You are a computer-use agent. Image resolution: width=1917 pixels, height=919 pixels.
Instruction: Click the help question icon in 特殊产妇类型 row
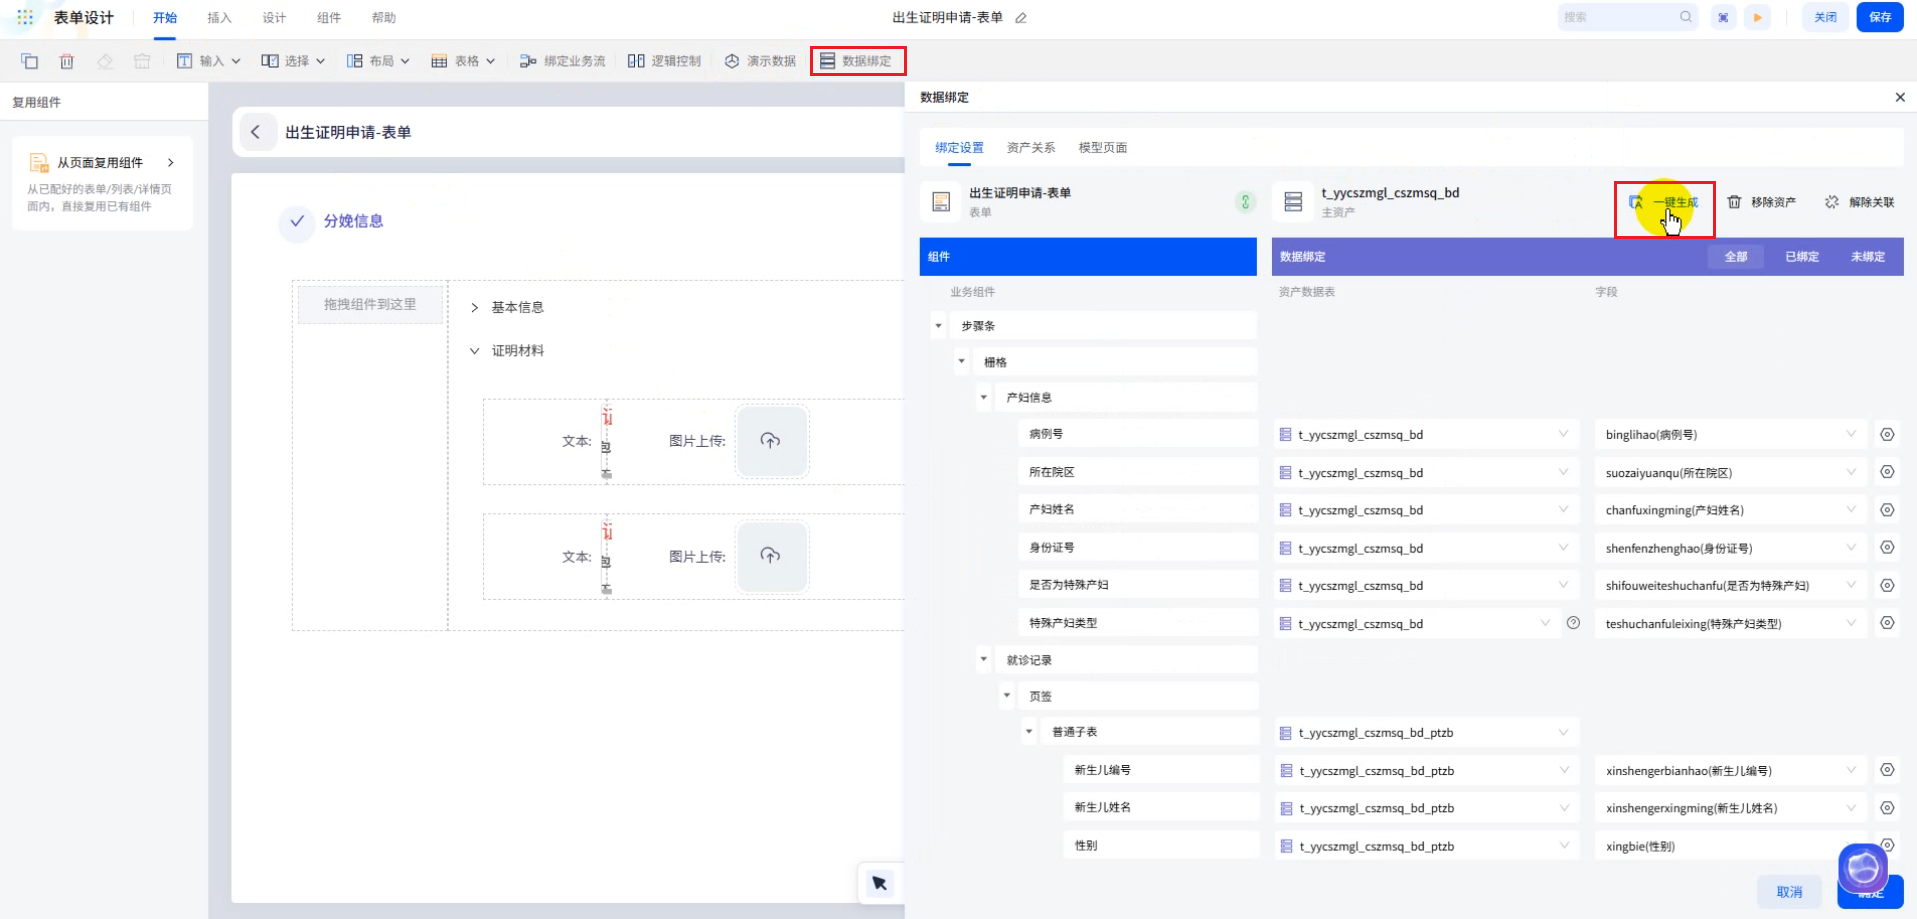point(1573,623)
